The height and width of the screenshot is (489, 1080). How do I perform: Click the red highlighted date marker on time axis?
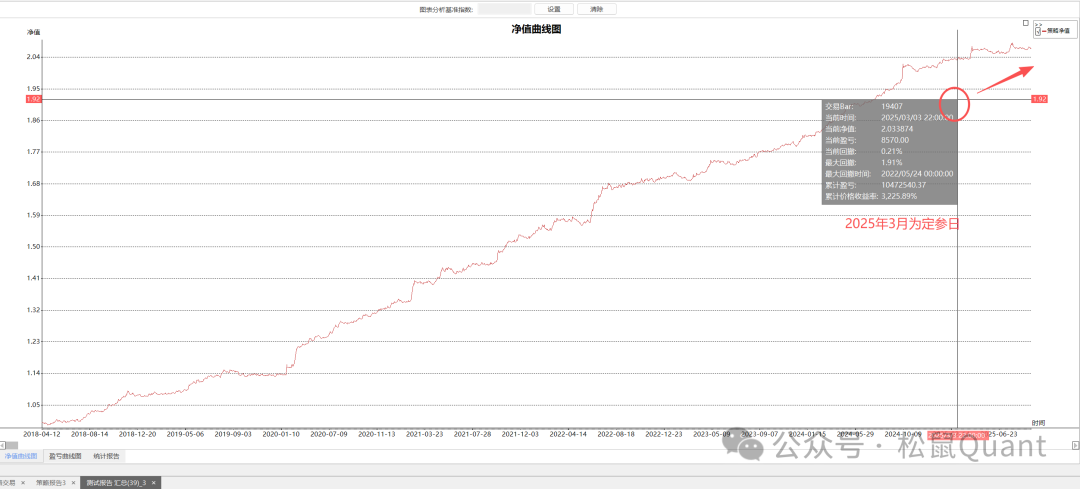pyautogui.click(x=957, y=435)
